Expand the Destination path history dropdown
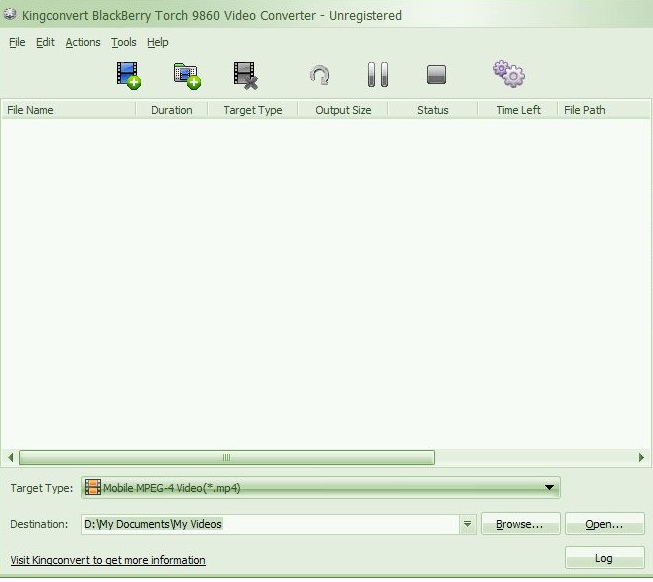Screen dimensions: 653x582 [x=468, y=524]
